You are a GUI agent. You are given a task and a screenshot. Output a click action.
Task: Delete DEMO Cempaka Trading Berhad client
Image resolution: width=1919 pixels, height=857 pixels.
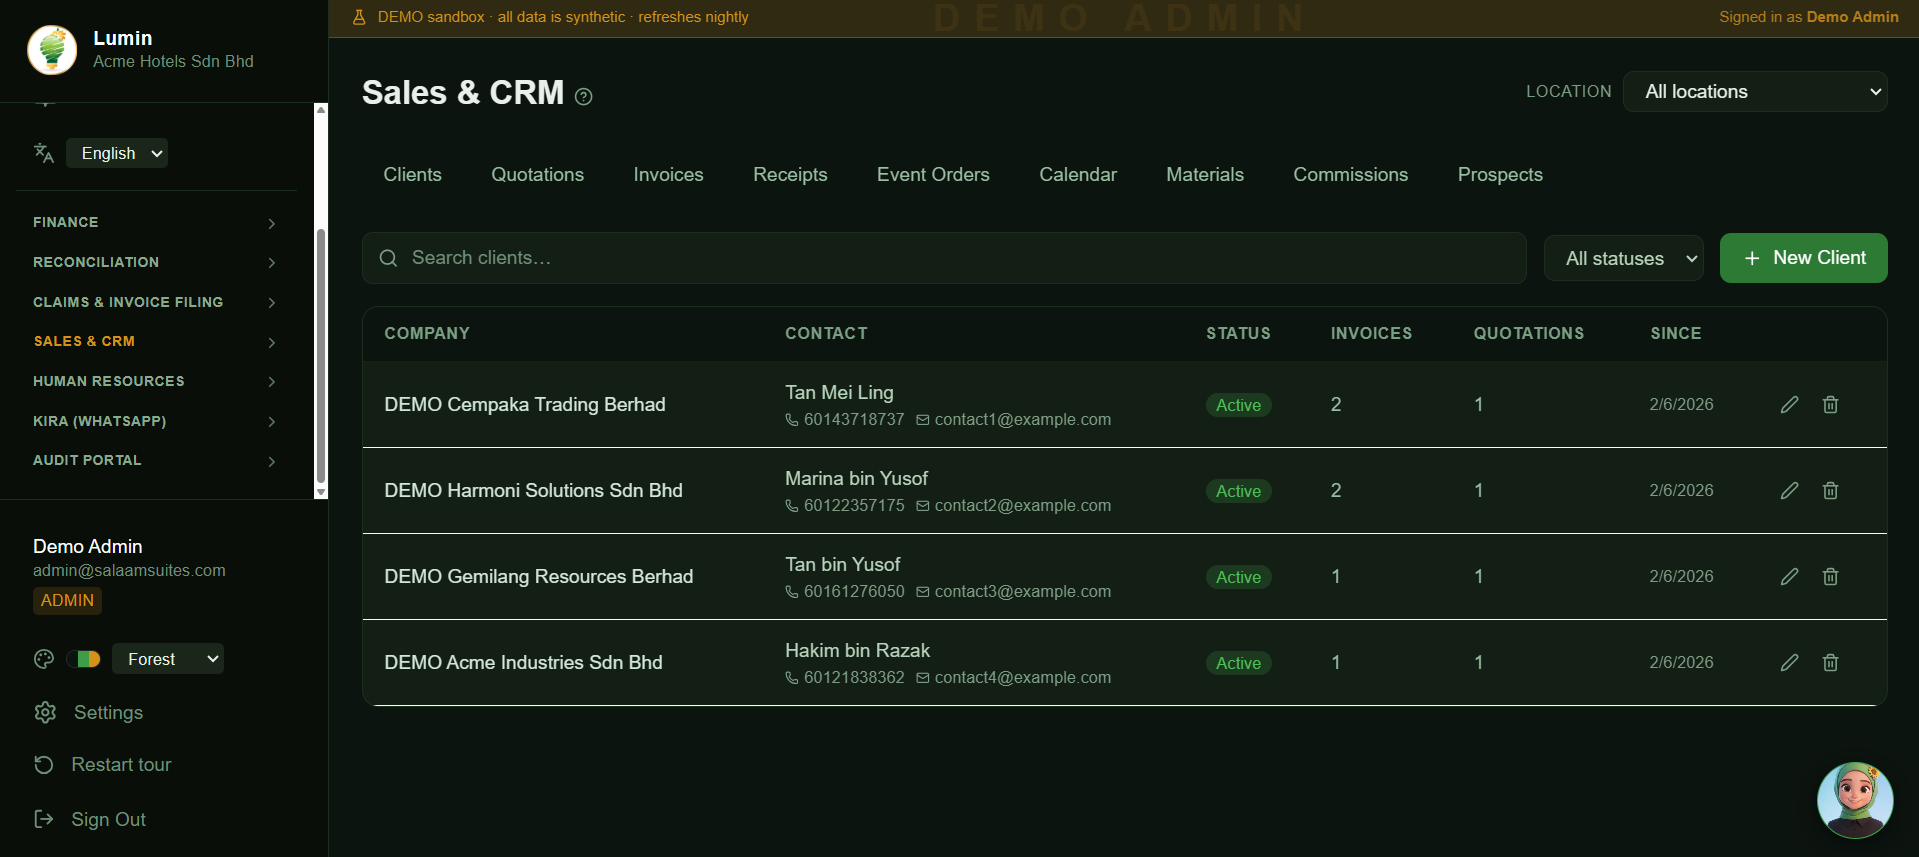coord(1830,404)
